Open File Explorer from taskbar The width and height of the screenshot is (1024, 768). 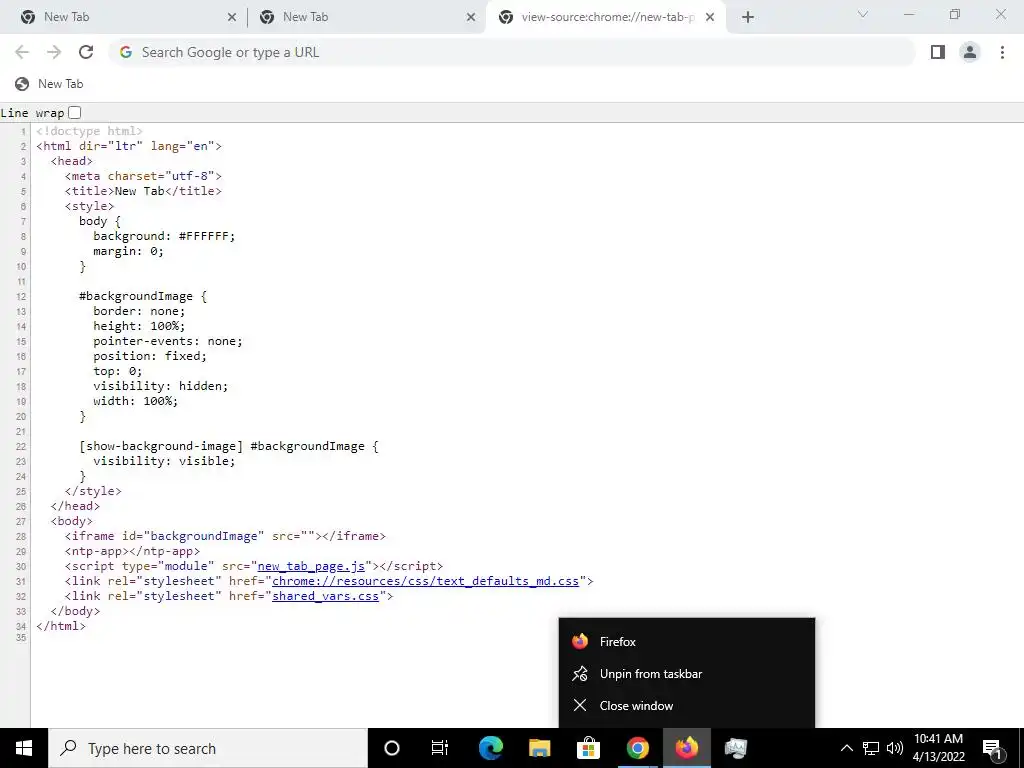539,748
